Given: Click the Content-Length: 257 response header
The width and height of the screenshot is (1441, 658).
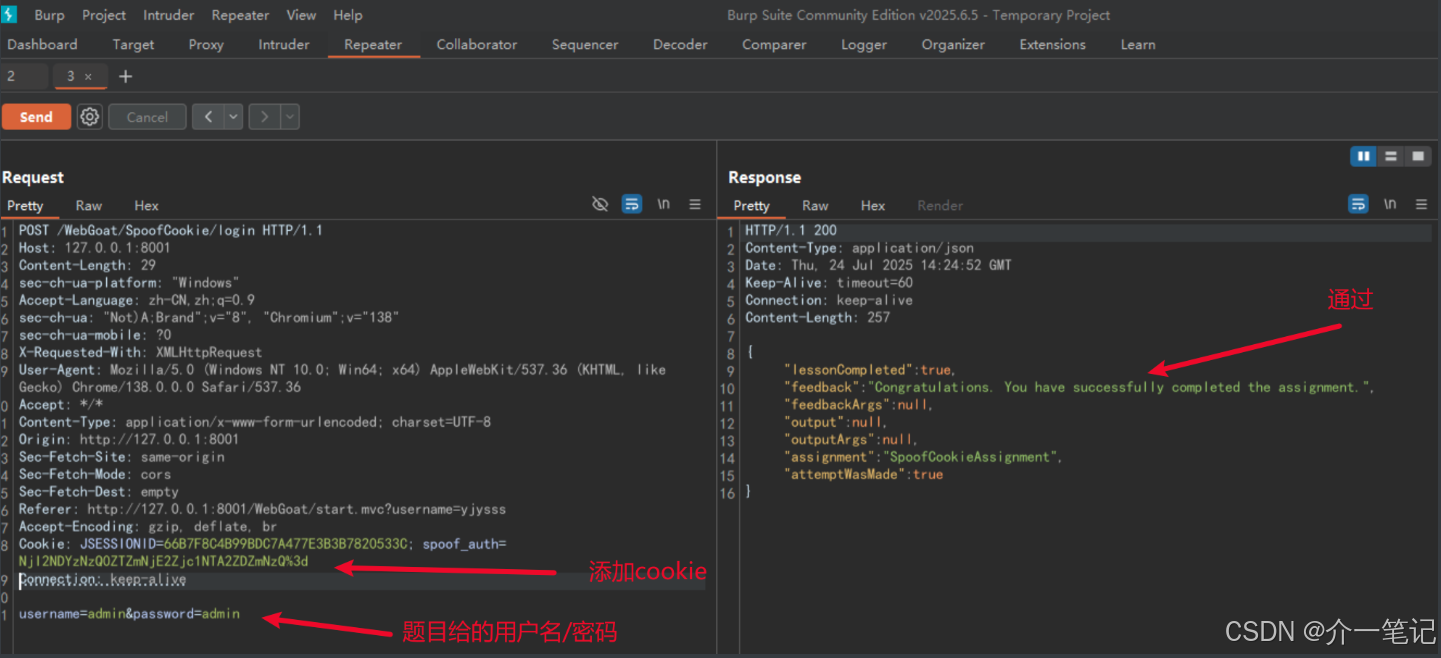Looking at the screenshot, I should pos(817,317).
